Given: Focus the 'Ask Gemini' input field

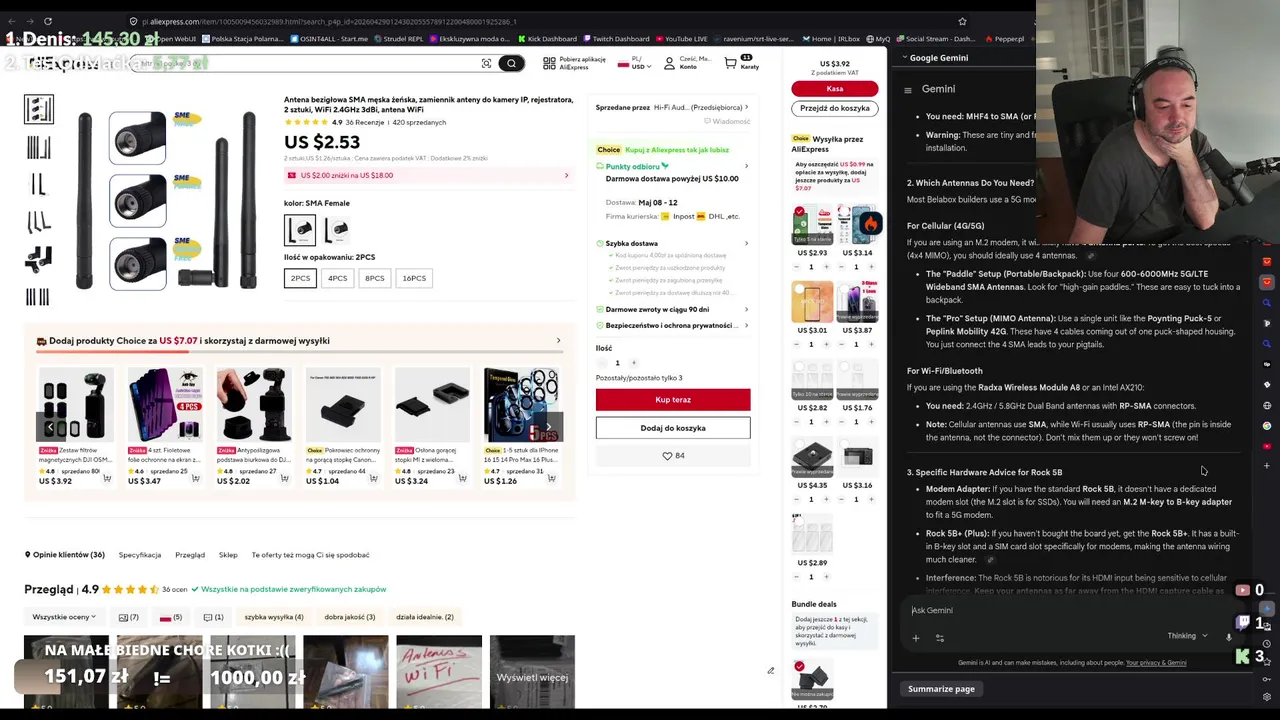Looking at the screenshot, I should 1070,610.
